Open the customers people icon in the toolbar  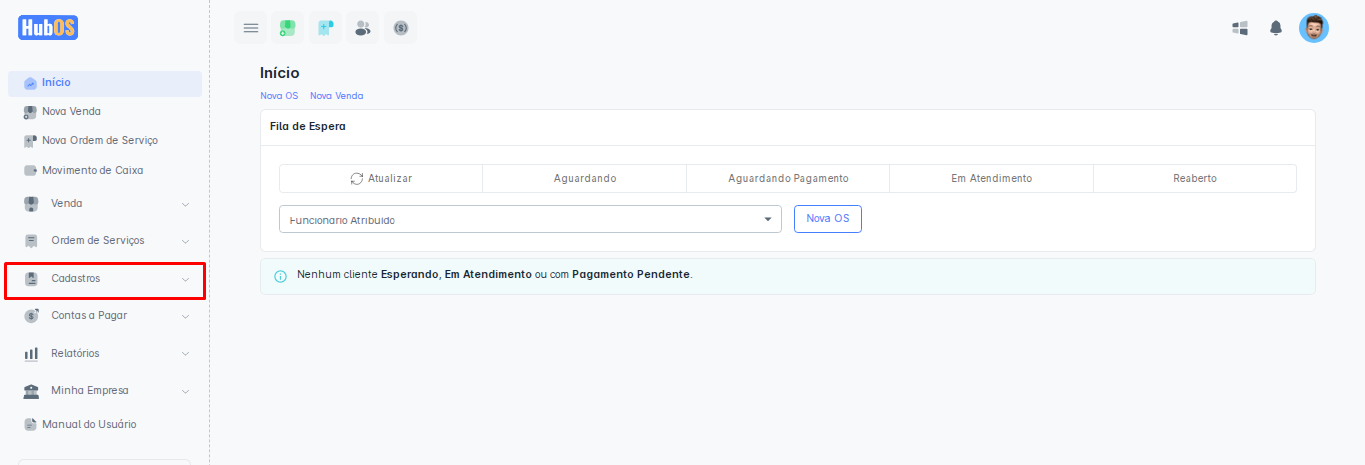coord(363,28)
